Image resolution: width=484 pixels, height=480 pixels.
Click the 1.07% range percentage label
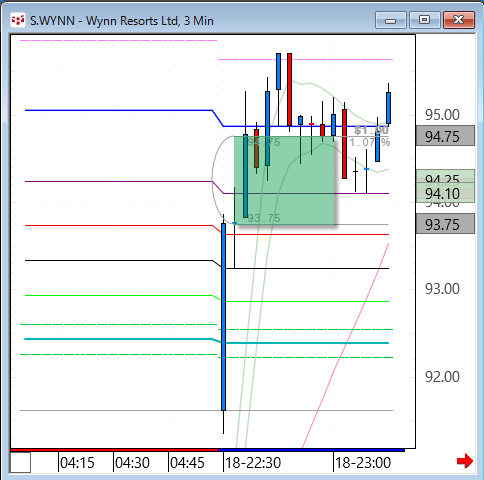point(370,142)
